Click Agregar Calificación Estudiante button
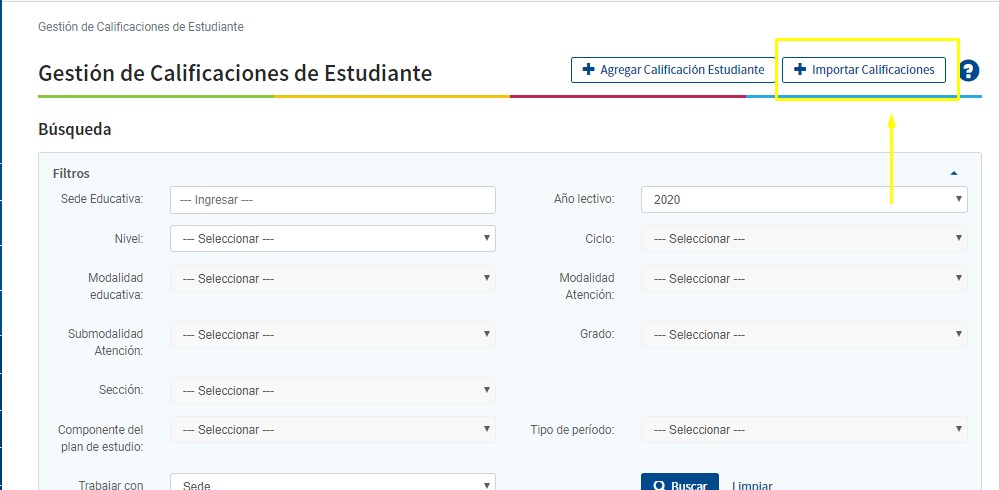 (x=672, y=70)
